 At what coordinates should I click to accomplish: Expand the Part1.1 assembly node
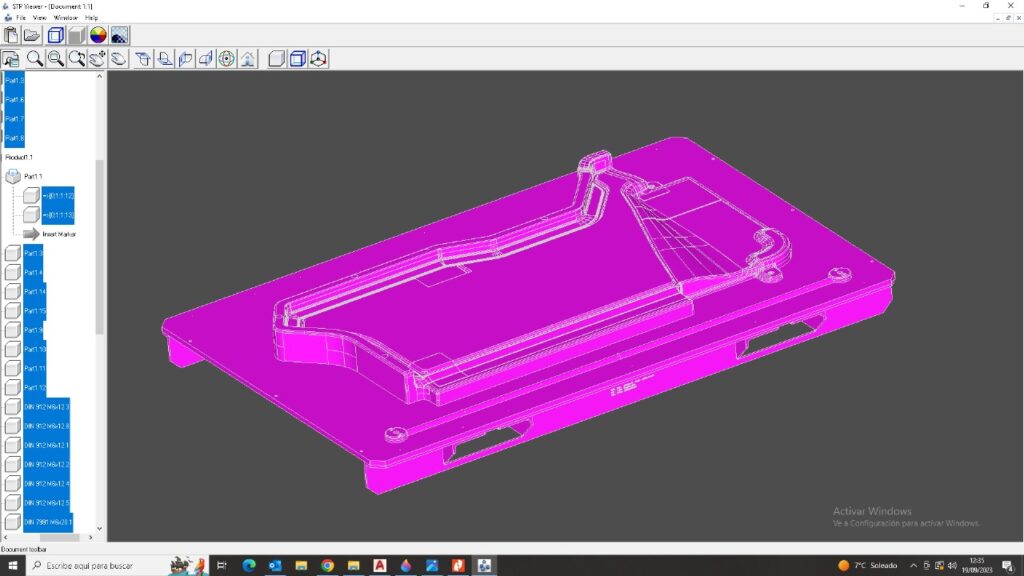13,176
